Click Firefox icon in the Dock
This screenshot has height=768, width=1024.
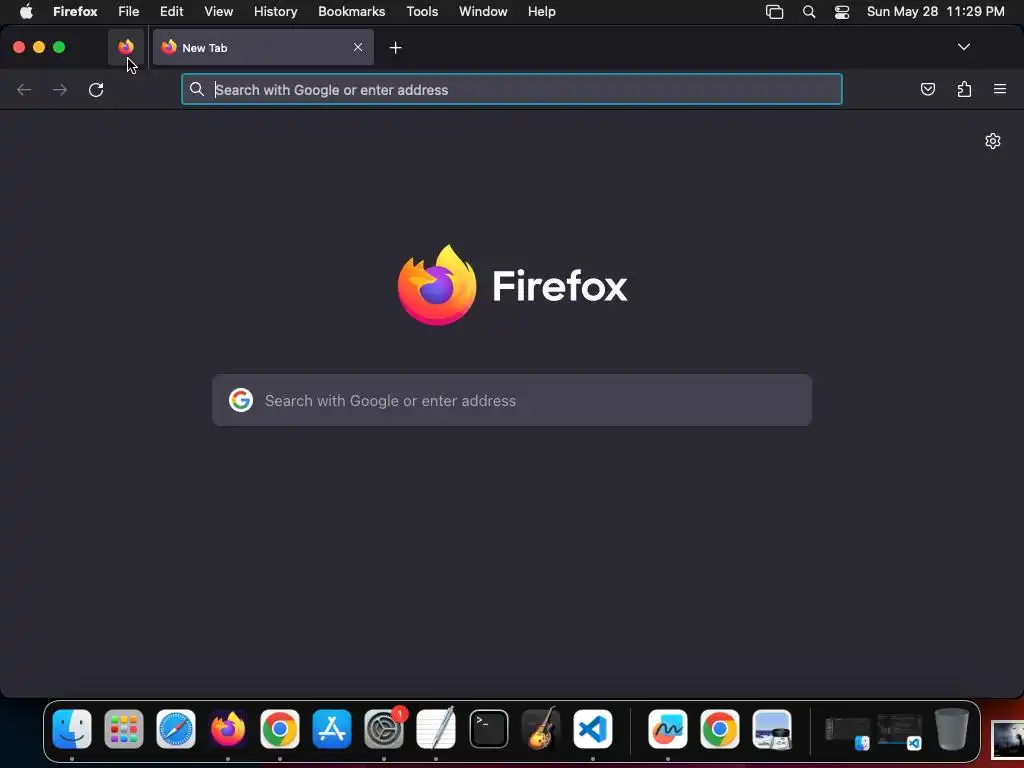[x=228, y=729]
